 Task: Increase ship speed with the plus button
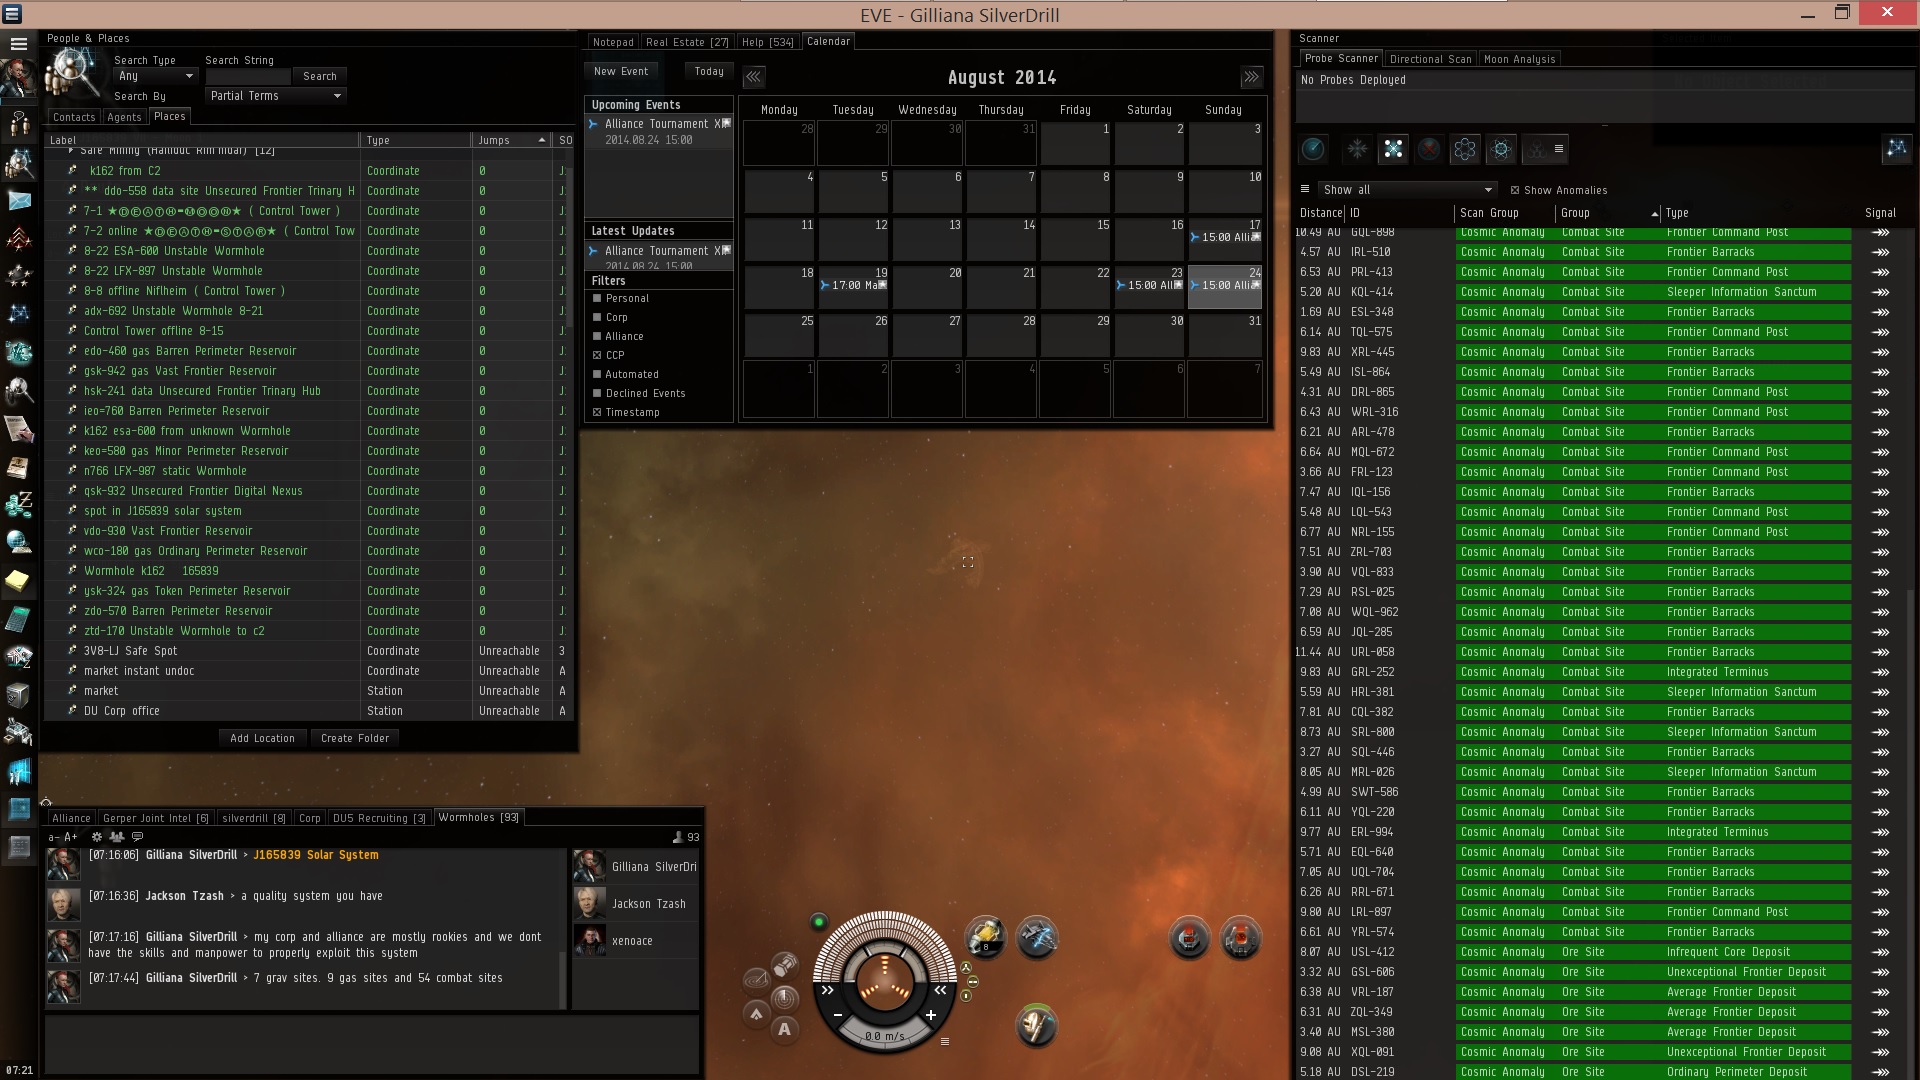(x=931, y=1015)
